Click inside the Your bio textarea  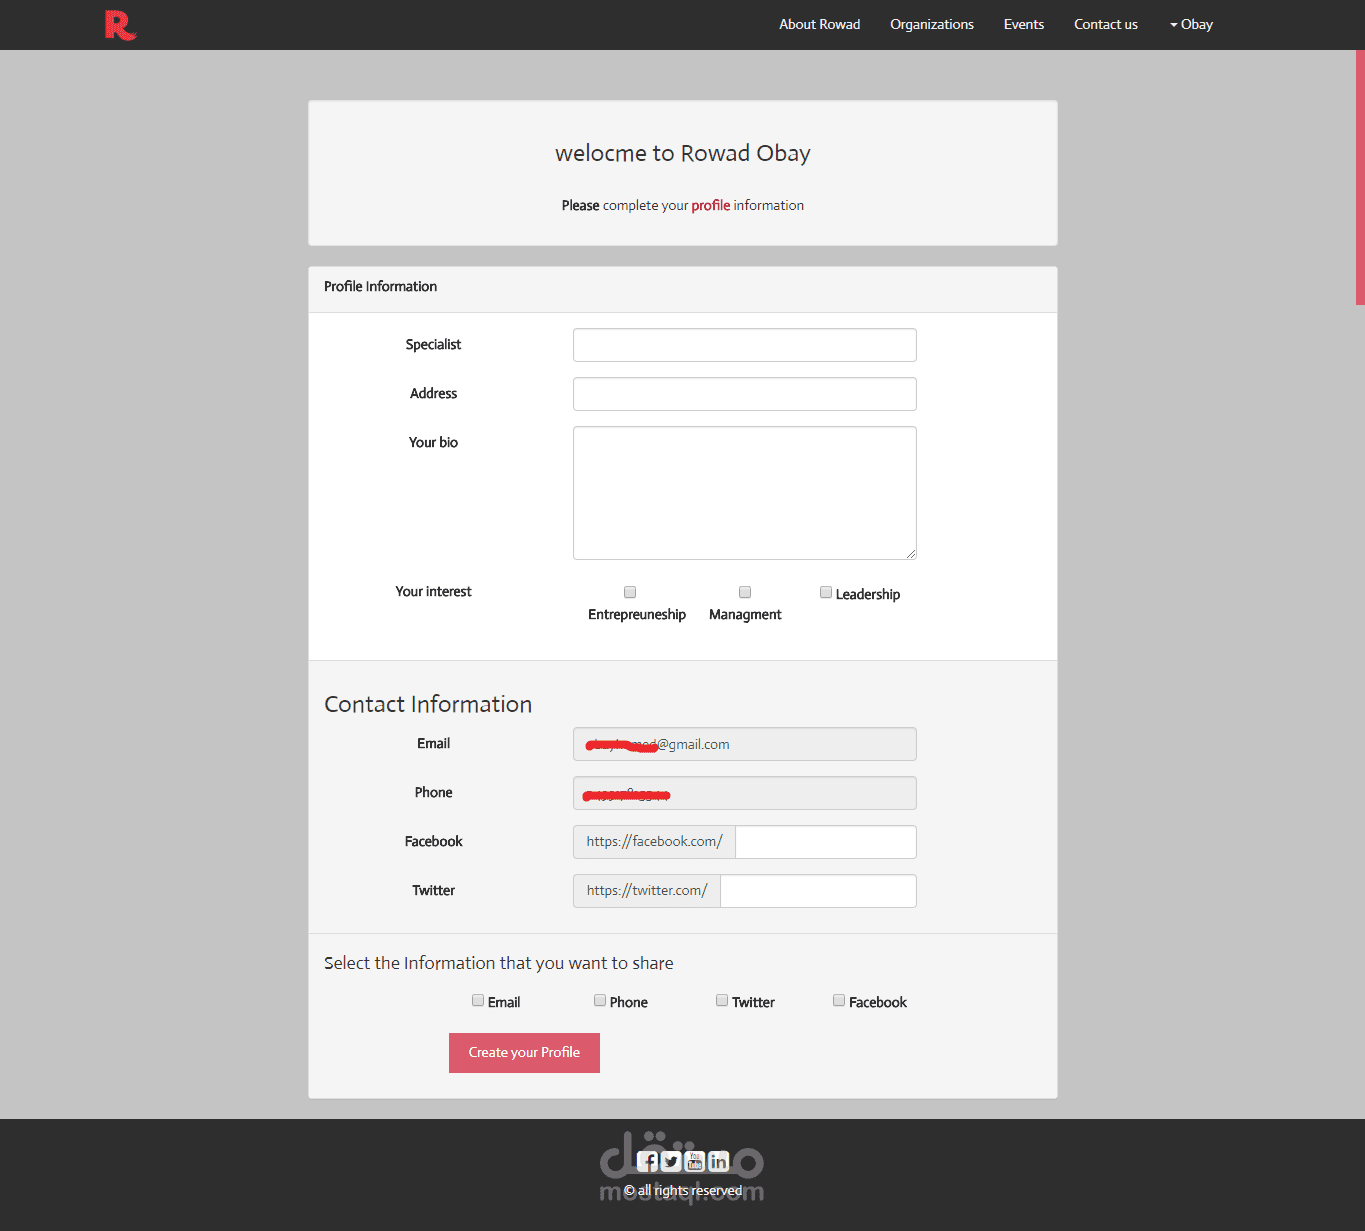[745, 493]
